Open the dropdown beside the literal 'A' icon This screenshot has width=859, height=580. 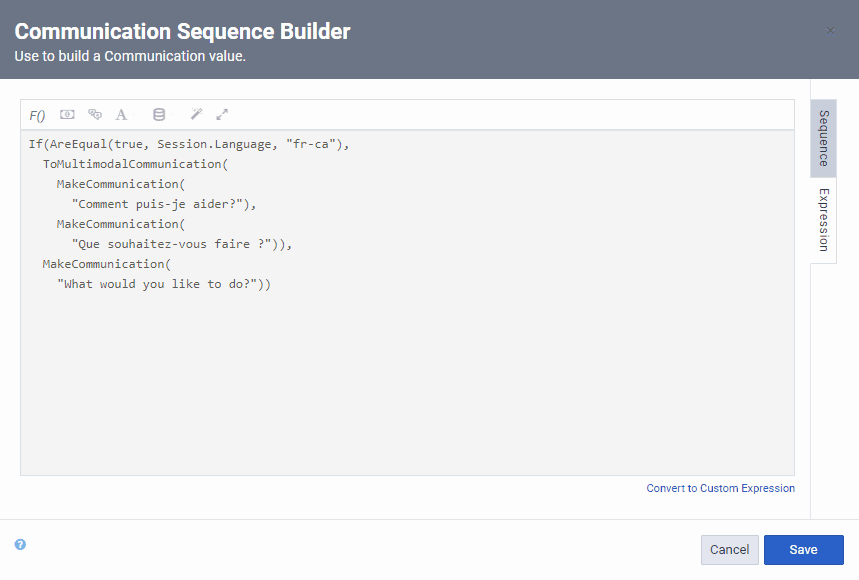coord(133,114)
